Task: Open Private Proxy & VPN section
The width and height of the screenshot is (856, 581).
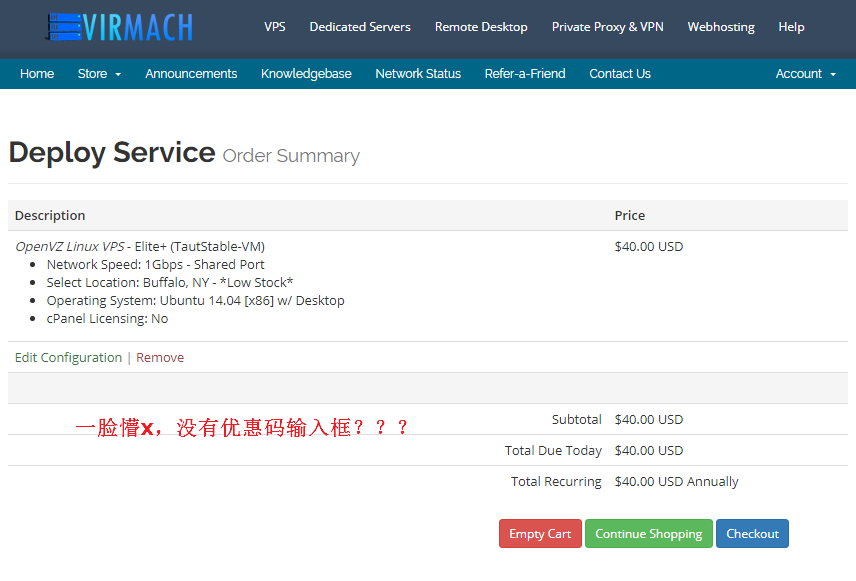Action: 607,27
